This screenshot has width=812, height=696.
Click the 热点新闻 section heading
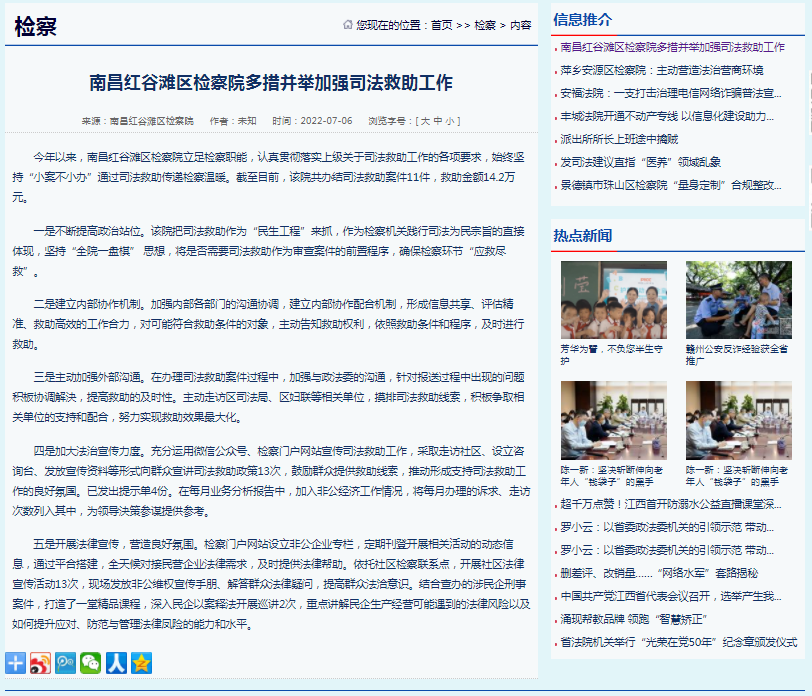(x=583, y=236)
